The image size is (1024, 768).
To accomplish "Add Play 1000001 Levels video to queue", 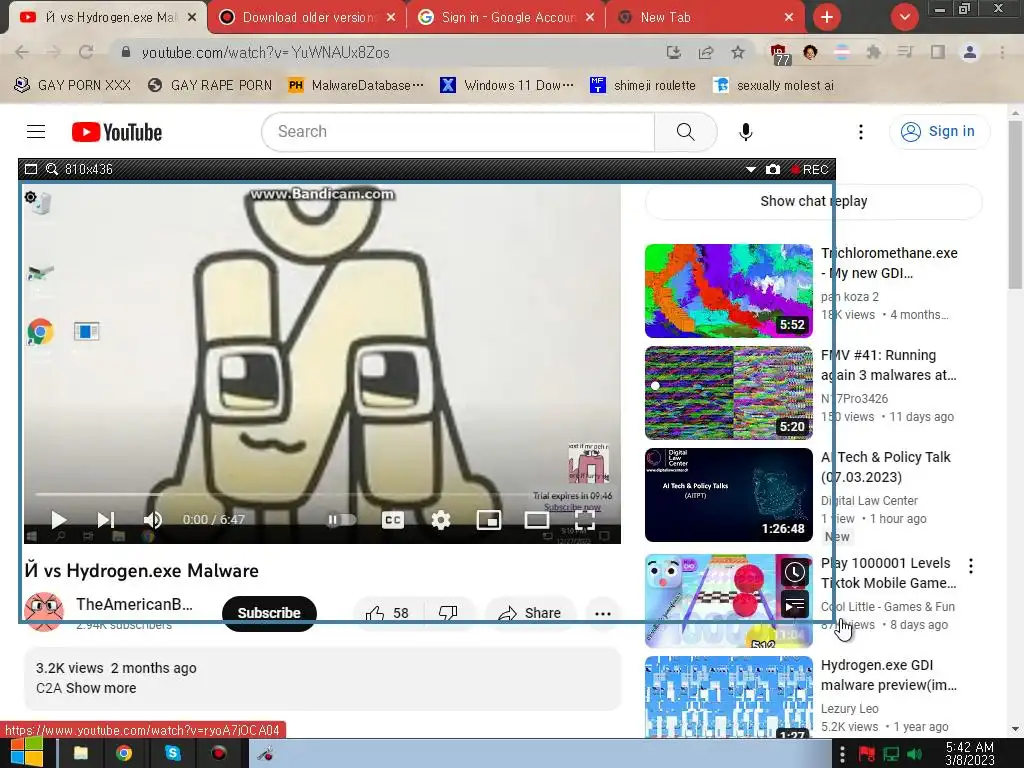I will point(794,605).
